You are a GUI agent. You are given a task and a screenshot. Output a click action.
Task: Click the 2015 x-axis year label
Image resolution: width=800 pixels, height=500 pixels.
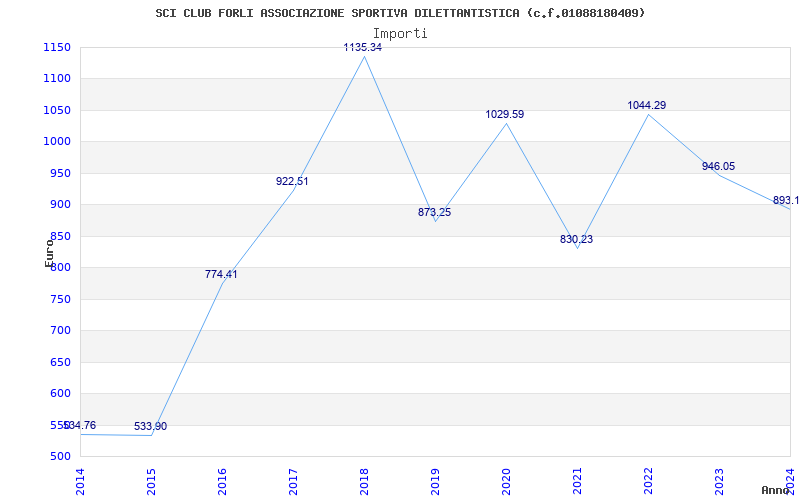pyautogui.click(x=151, y=482)
